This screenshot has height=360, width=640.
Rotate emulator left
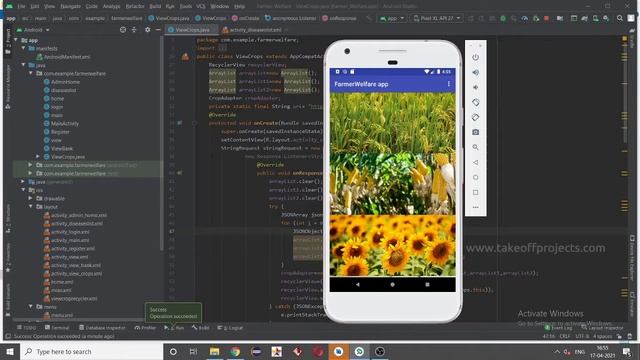click(x=476, y=102)
